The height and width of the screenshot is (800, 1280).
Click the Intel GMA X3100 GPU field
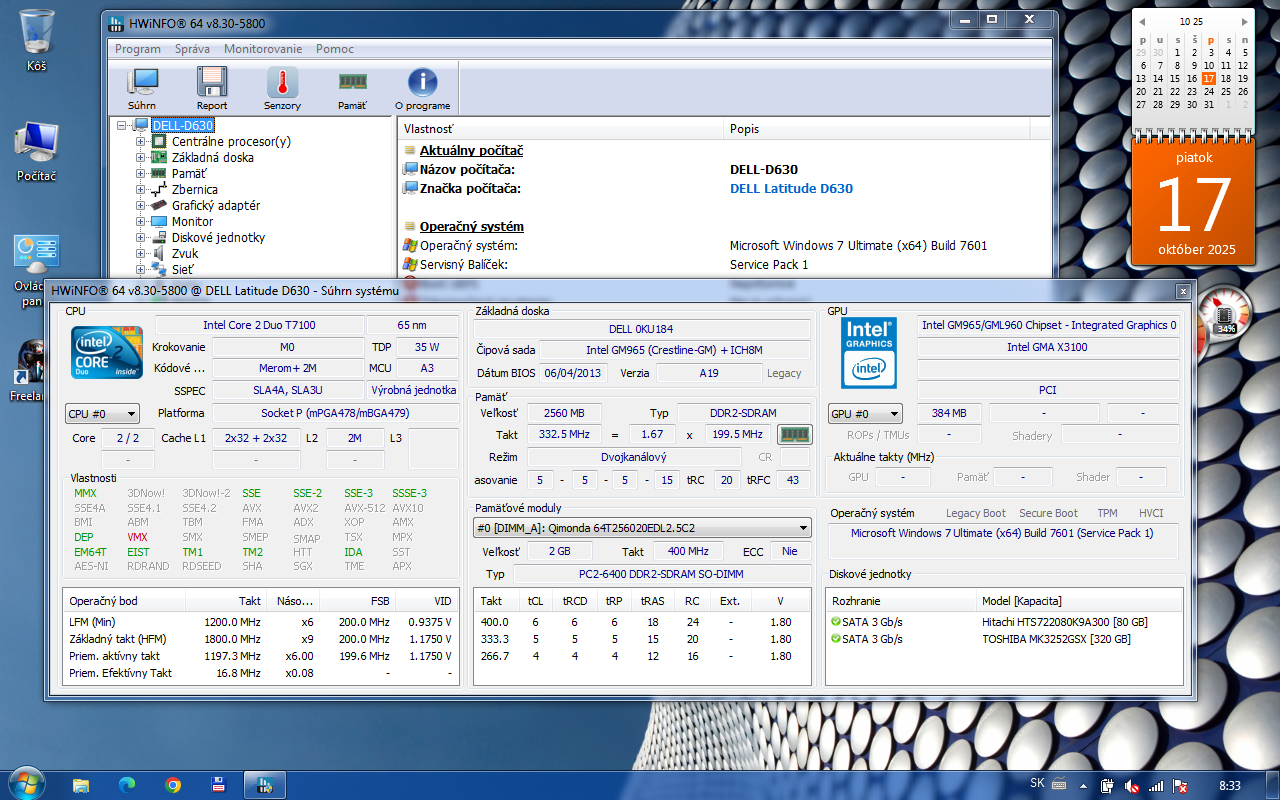coord(1047,347)
